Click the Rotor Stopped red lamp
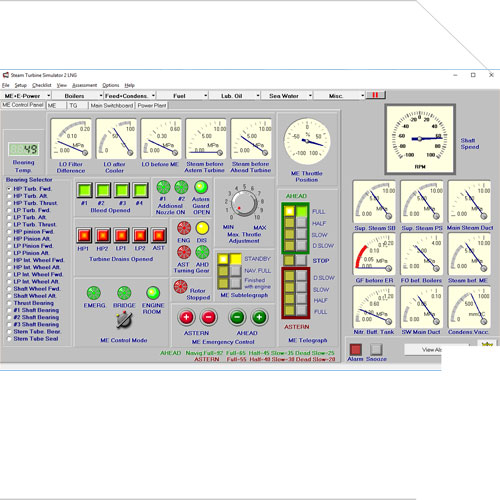 (x=180, y=287)
